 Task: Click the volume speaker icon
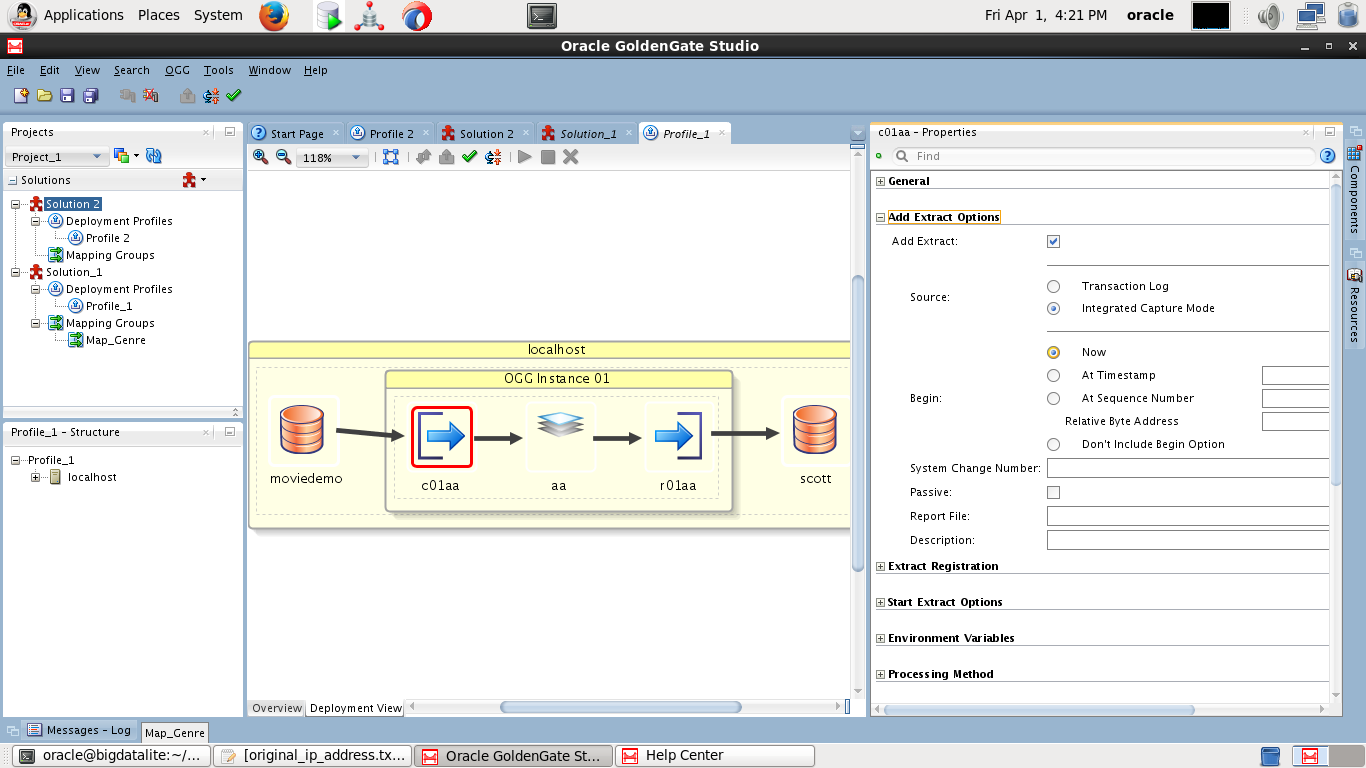1270,15
